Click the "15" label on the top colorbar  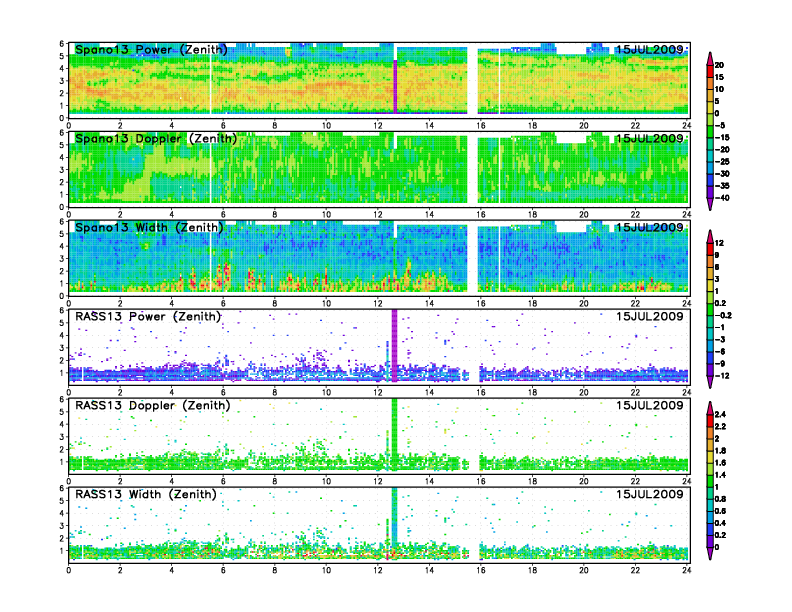pos(719,77)
